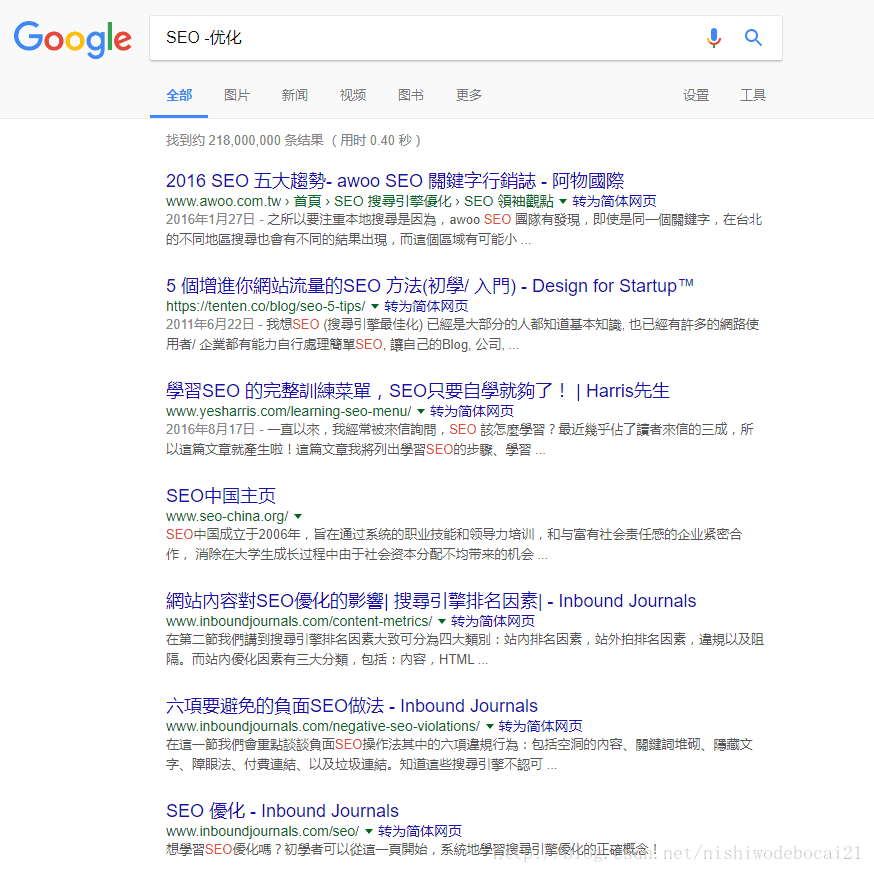
Task: Click the blue magnifier search icon
Action: [753, 38]
